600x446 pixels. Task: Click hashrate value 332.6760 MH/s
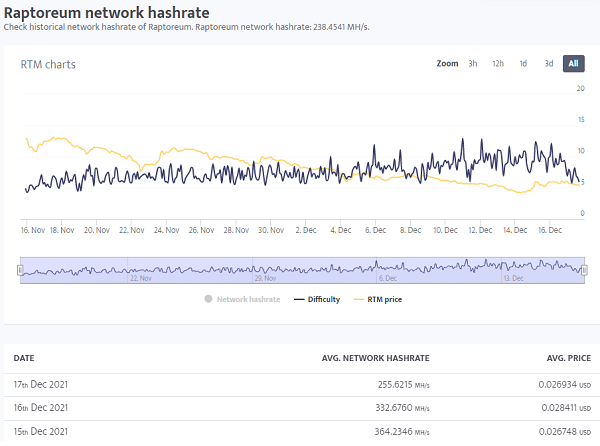[x=403, y=408]
